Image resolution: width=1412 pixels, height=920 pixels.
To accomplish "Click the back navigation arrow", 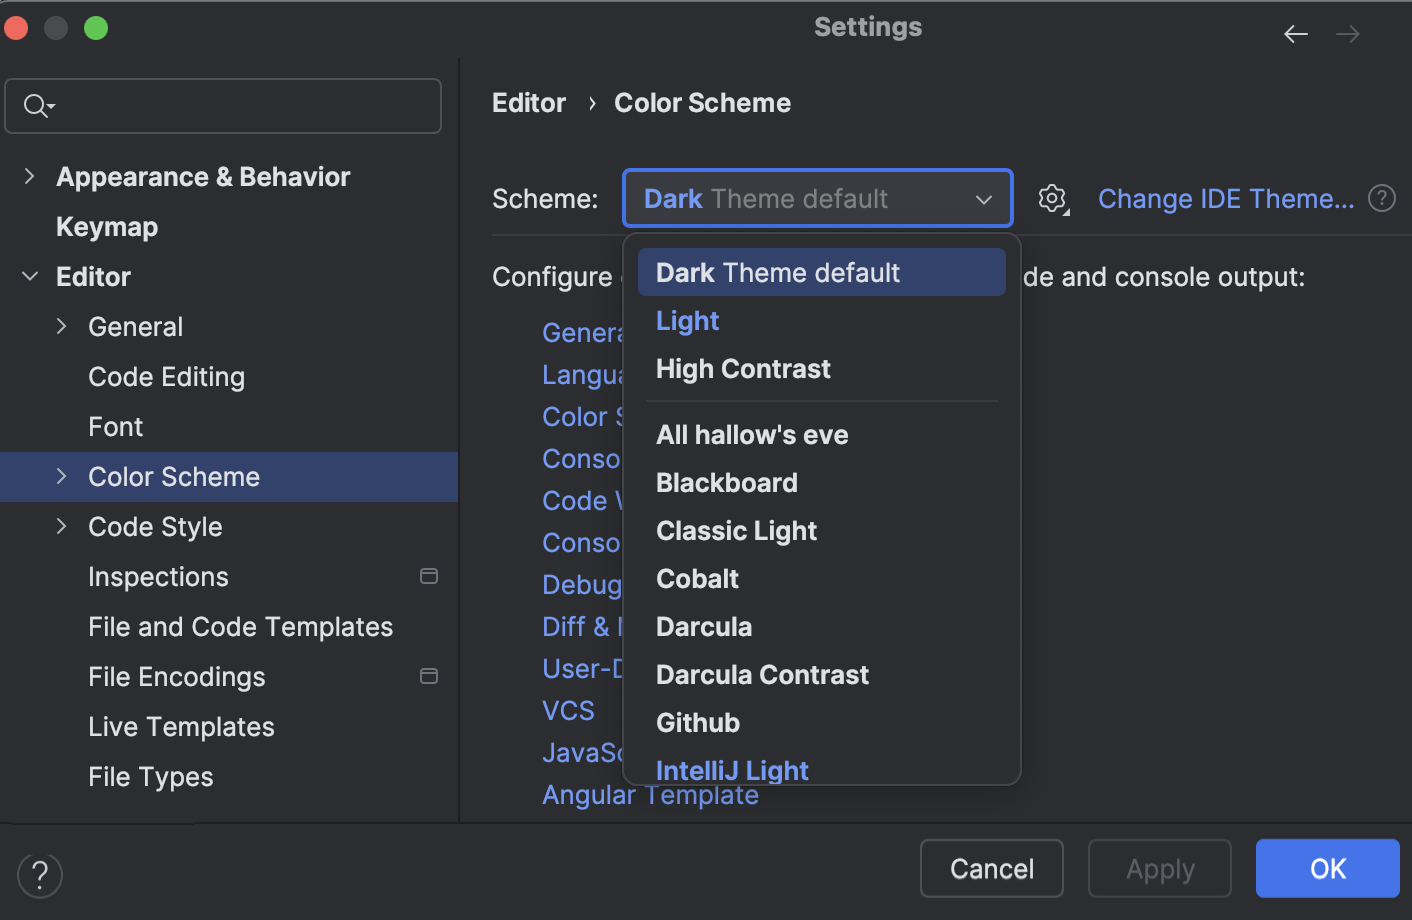I will (1295, 33).
